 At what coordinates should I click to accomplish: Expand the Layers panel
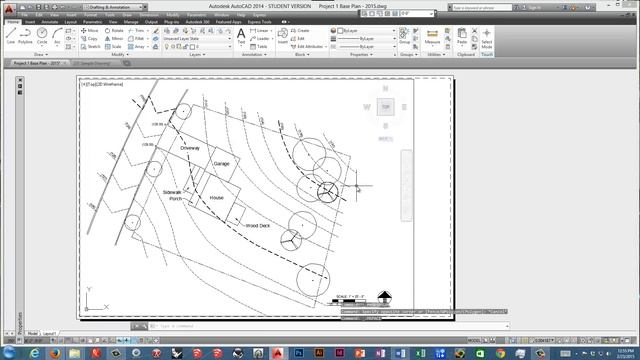tap(197, 54)
